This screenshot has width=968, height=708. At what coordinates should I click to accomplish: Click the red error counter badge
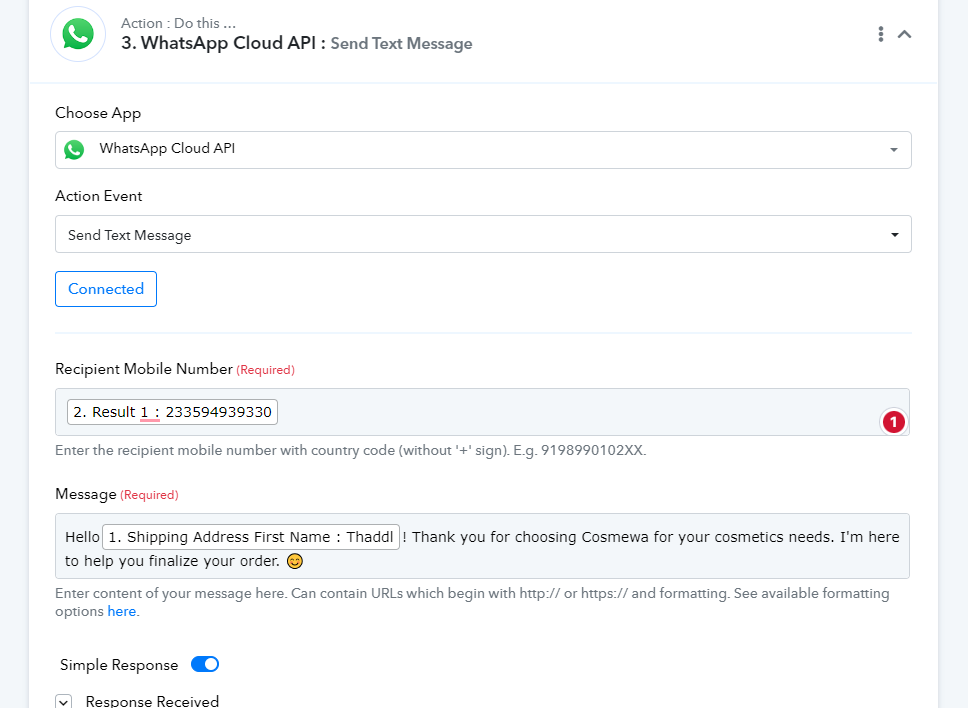[893, 422]
